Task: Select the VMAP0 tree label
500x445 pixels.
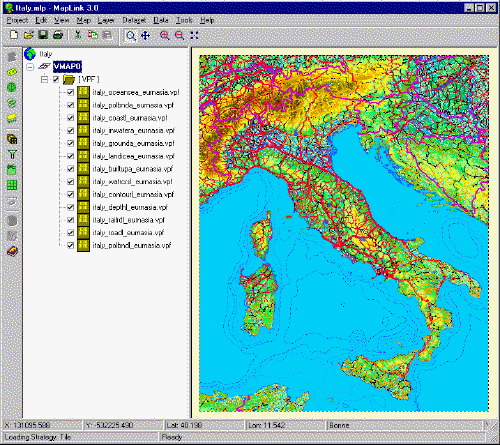Action: point(67,66)
